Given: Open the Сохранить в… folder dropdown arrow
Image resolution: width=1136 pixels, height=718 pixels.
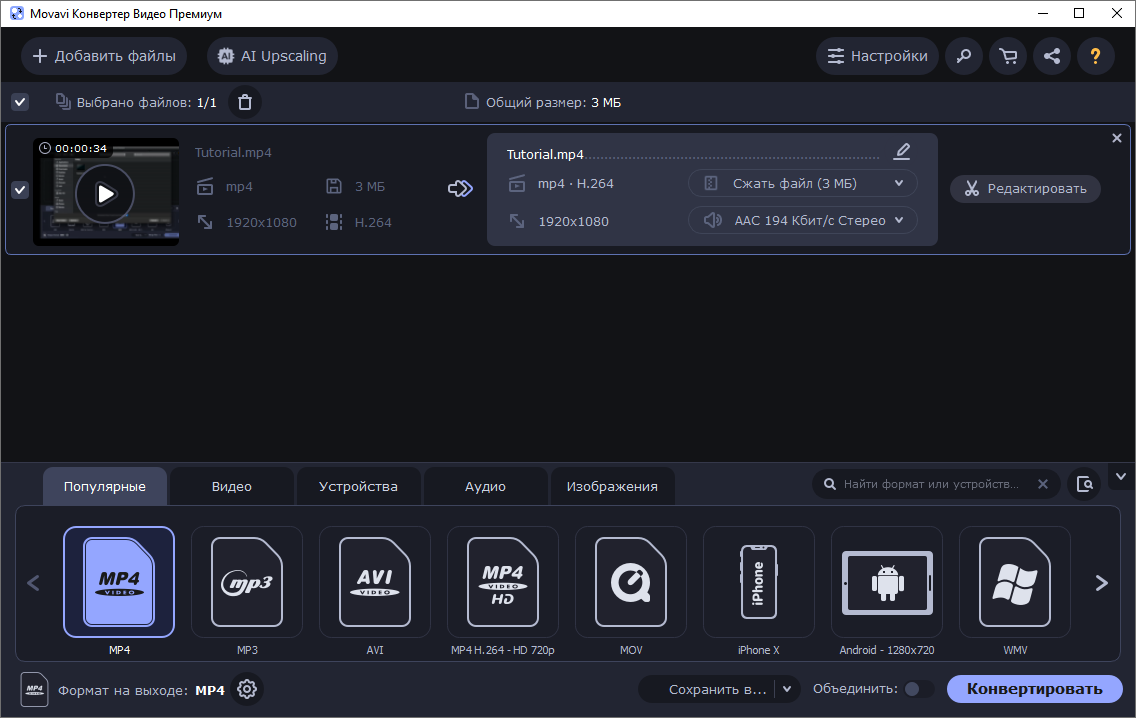Looking at the screenshot, I should pos(788,689).
